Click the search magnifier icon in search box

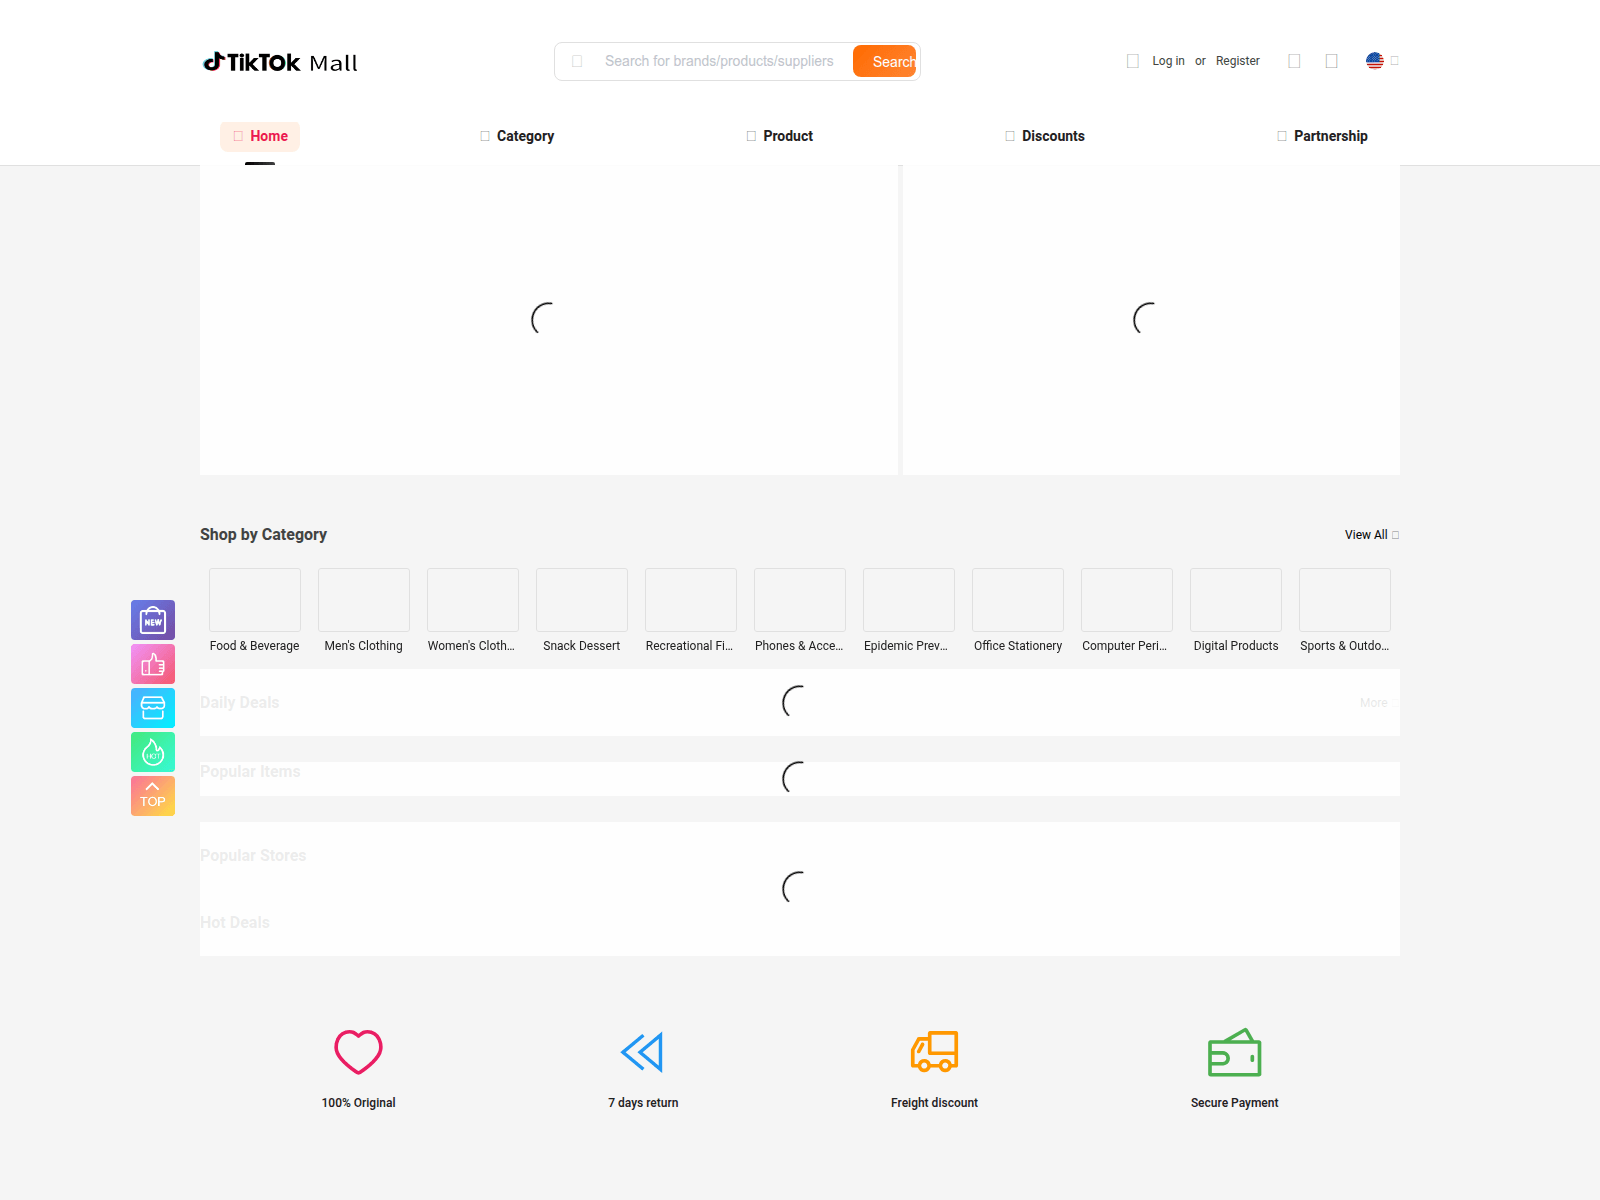pyautogui.click(x=577, y=61)
